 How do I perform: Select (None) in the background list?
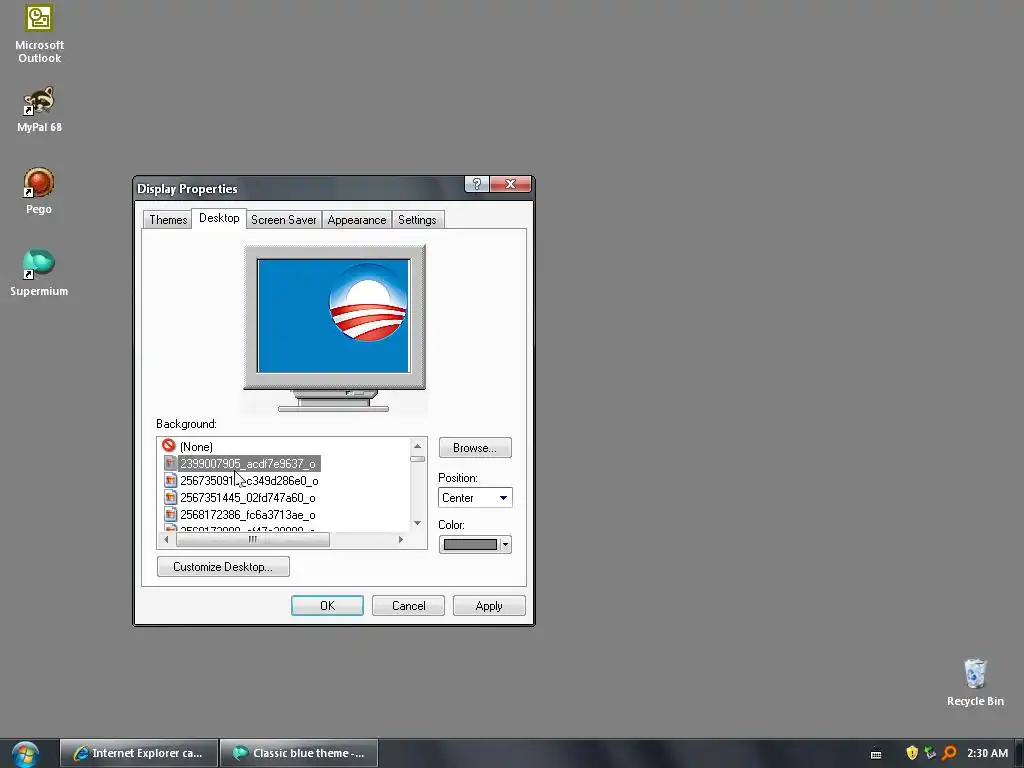click(x=196, y=447)
